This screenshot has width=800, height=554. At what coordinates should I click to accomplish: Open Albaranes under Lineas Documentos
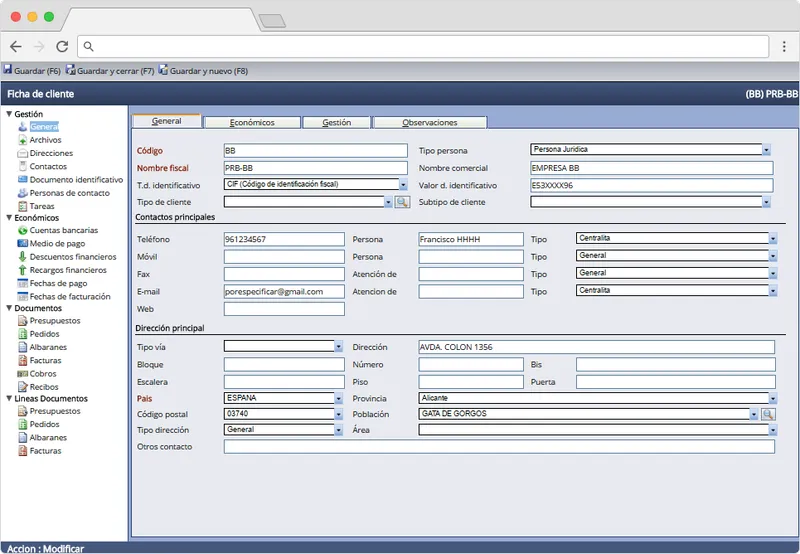click(x=48, y=437)
